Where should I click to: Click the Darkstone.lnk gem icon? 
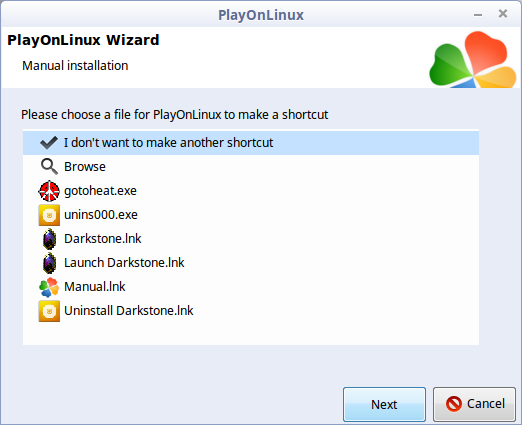tap(49, 239)
